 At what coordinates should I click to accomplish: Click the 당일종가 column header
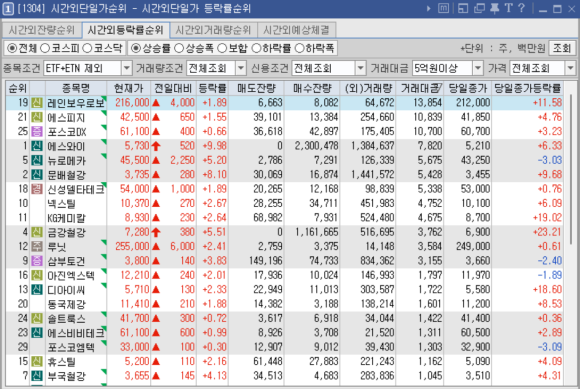pos(468,88)
